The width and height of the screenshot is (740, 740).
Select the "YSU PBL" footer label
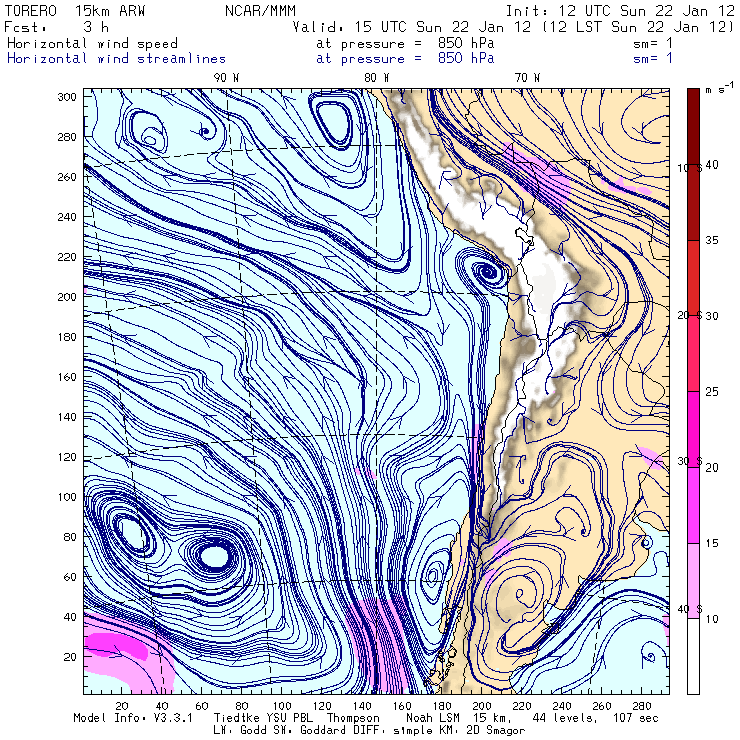tap(289, 718)
